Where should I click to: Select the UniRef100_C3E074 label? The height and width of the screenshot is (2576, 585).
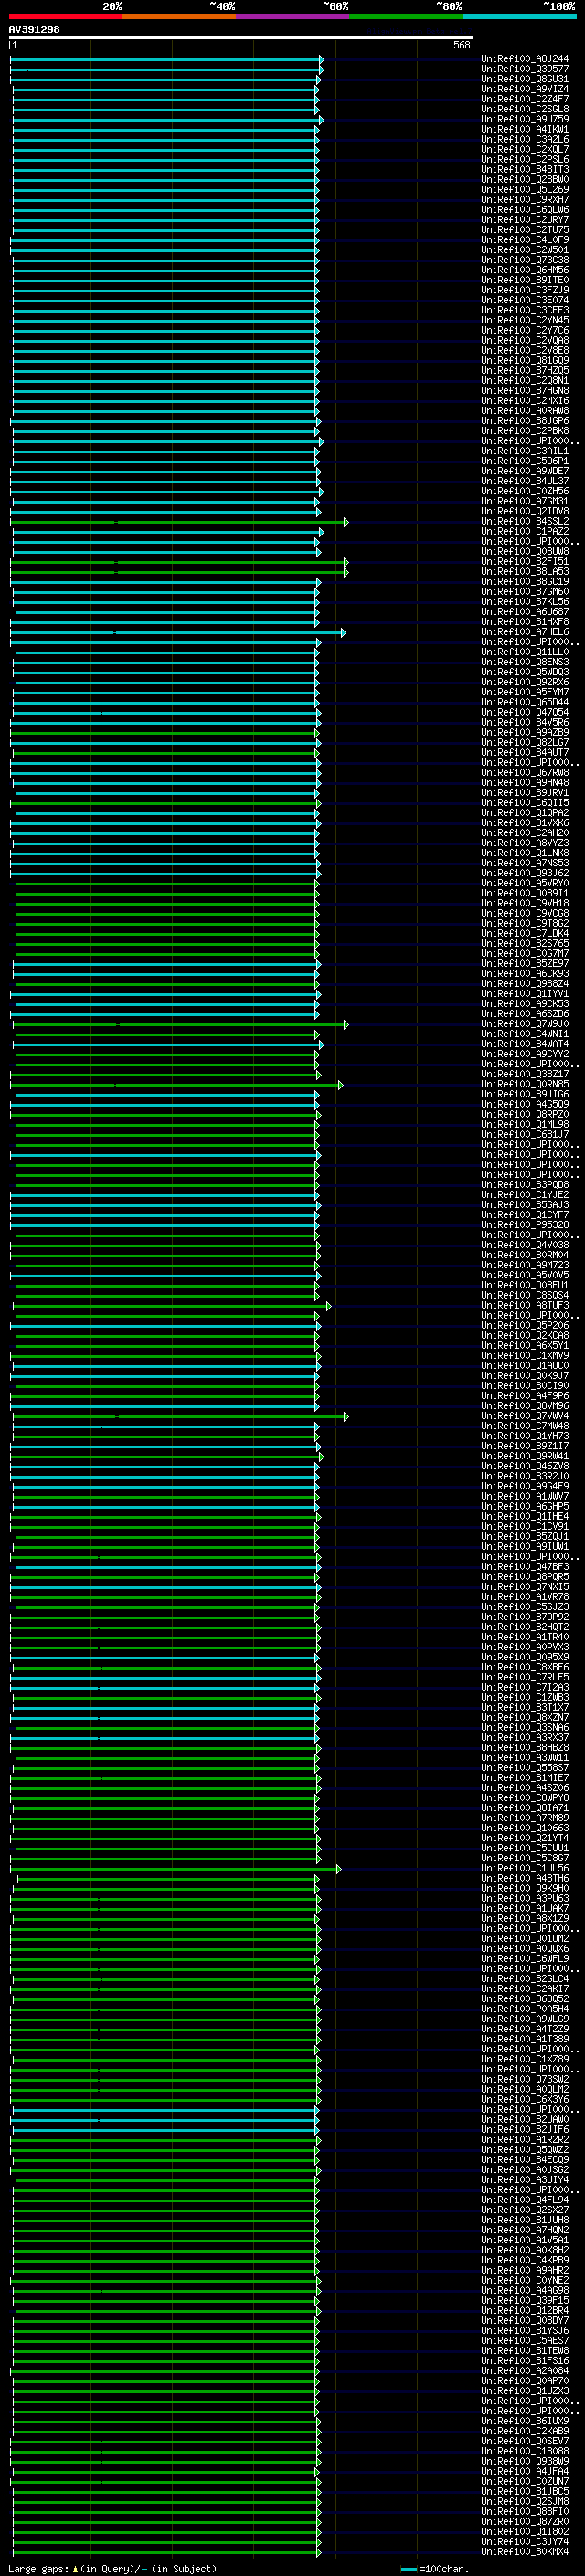(x=525, y=300)
